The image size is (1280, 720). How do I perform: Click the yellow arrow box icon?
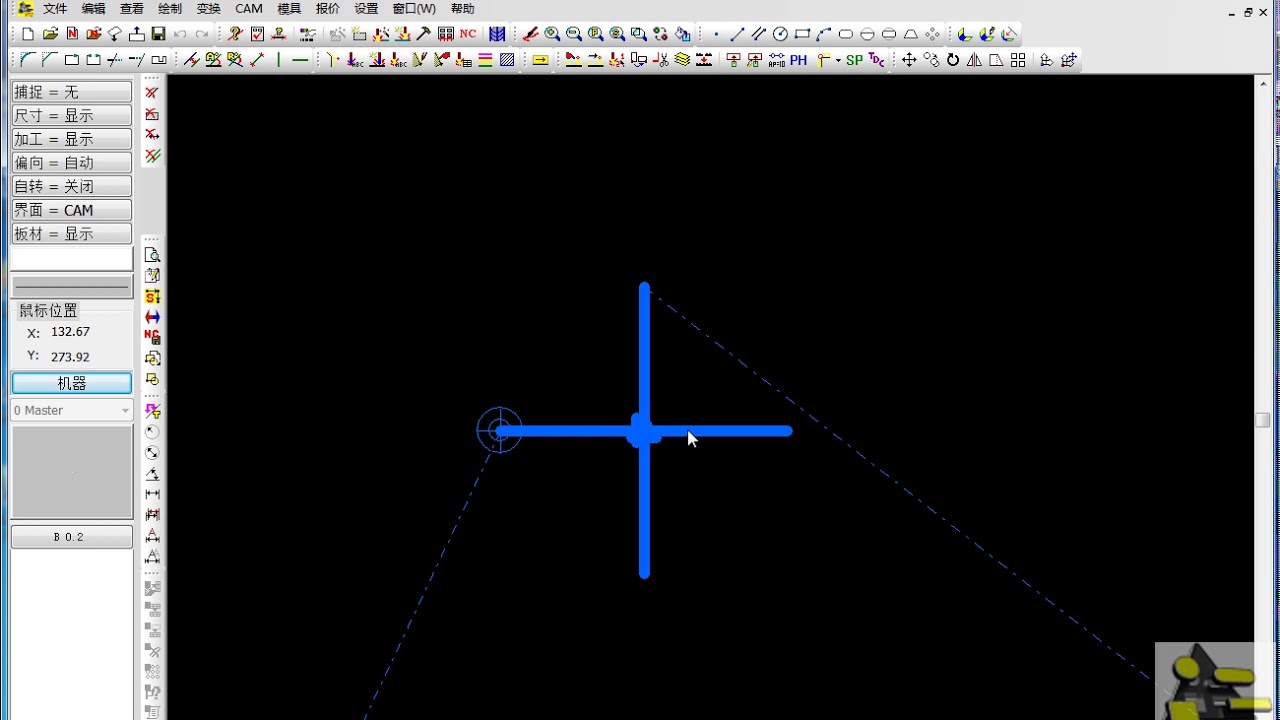pos(540,60)
